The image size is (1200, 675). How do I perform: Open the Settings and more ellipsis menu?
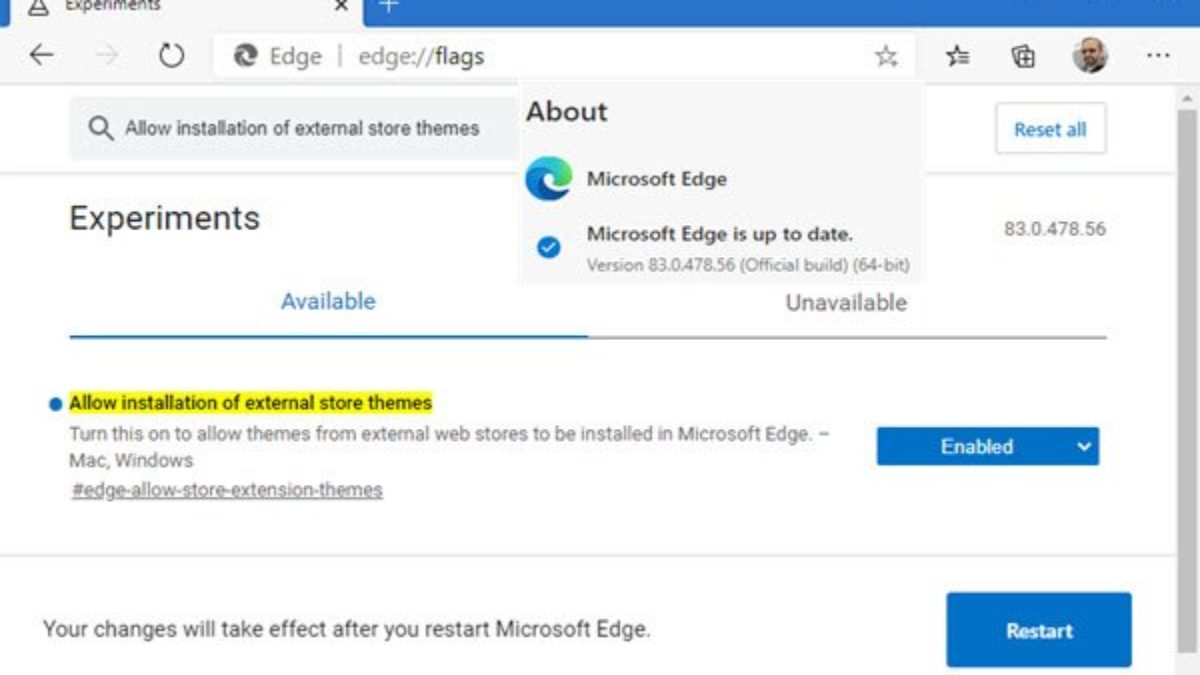click(x=1158, y=56)
